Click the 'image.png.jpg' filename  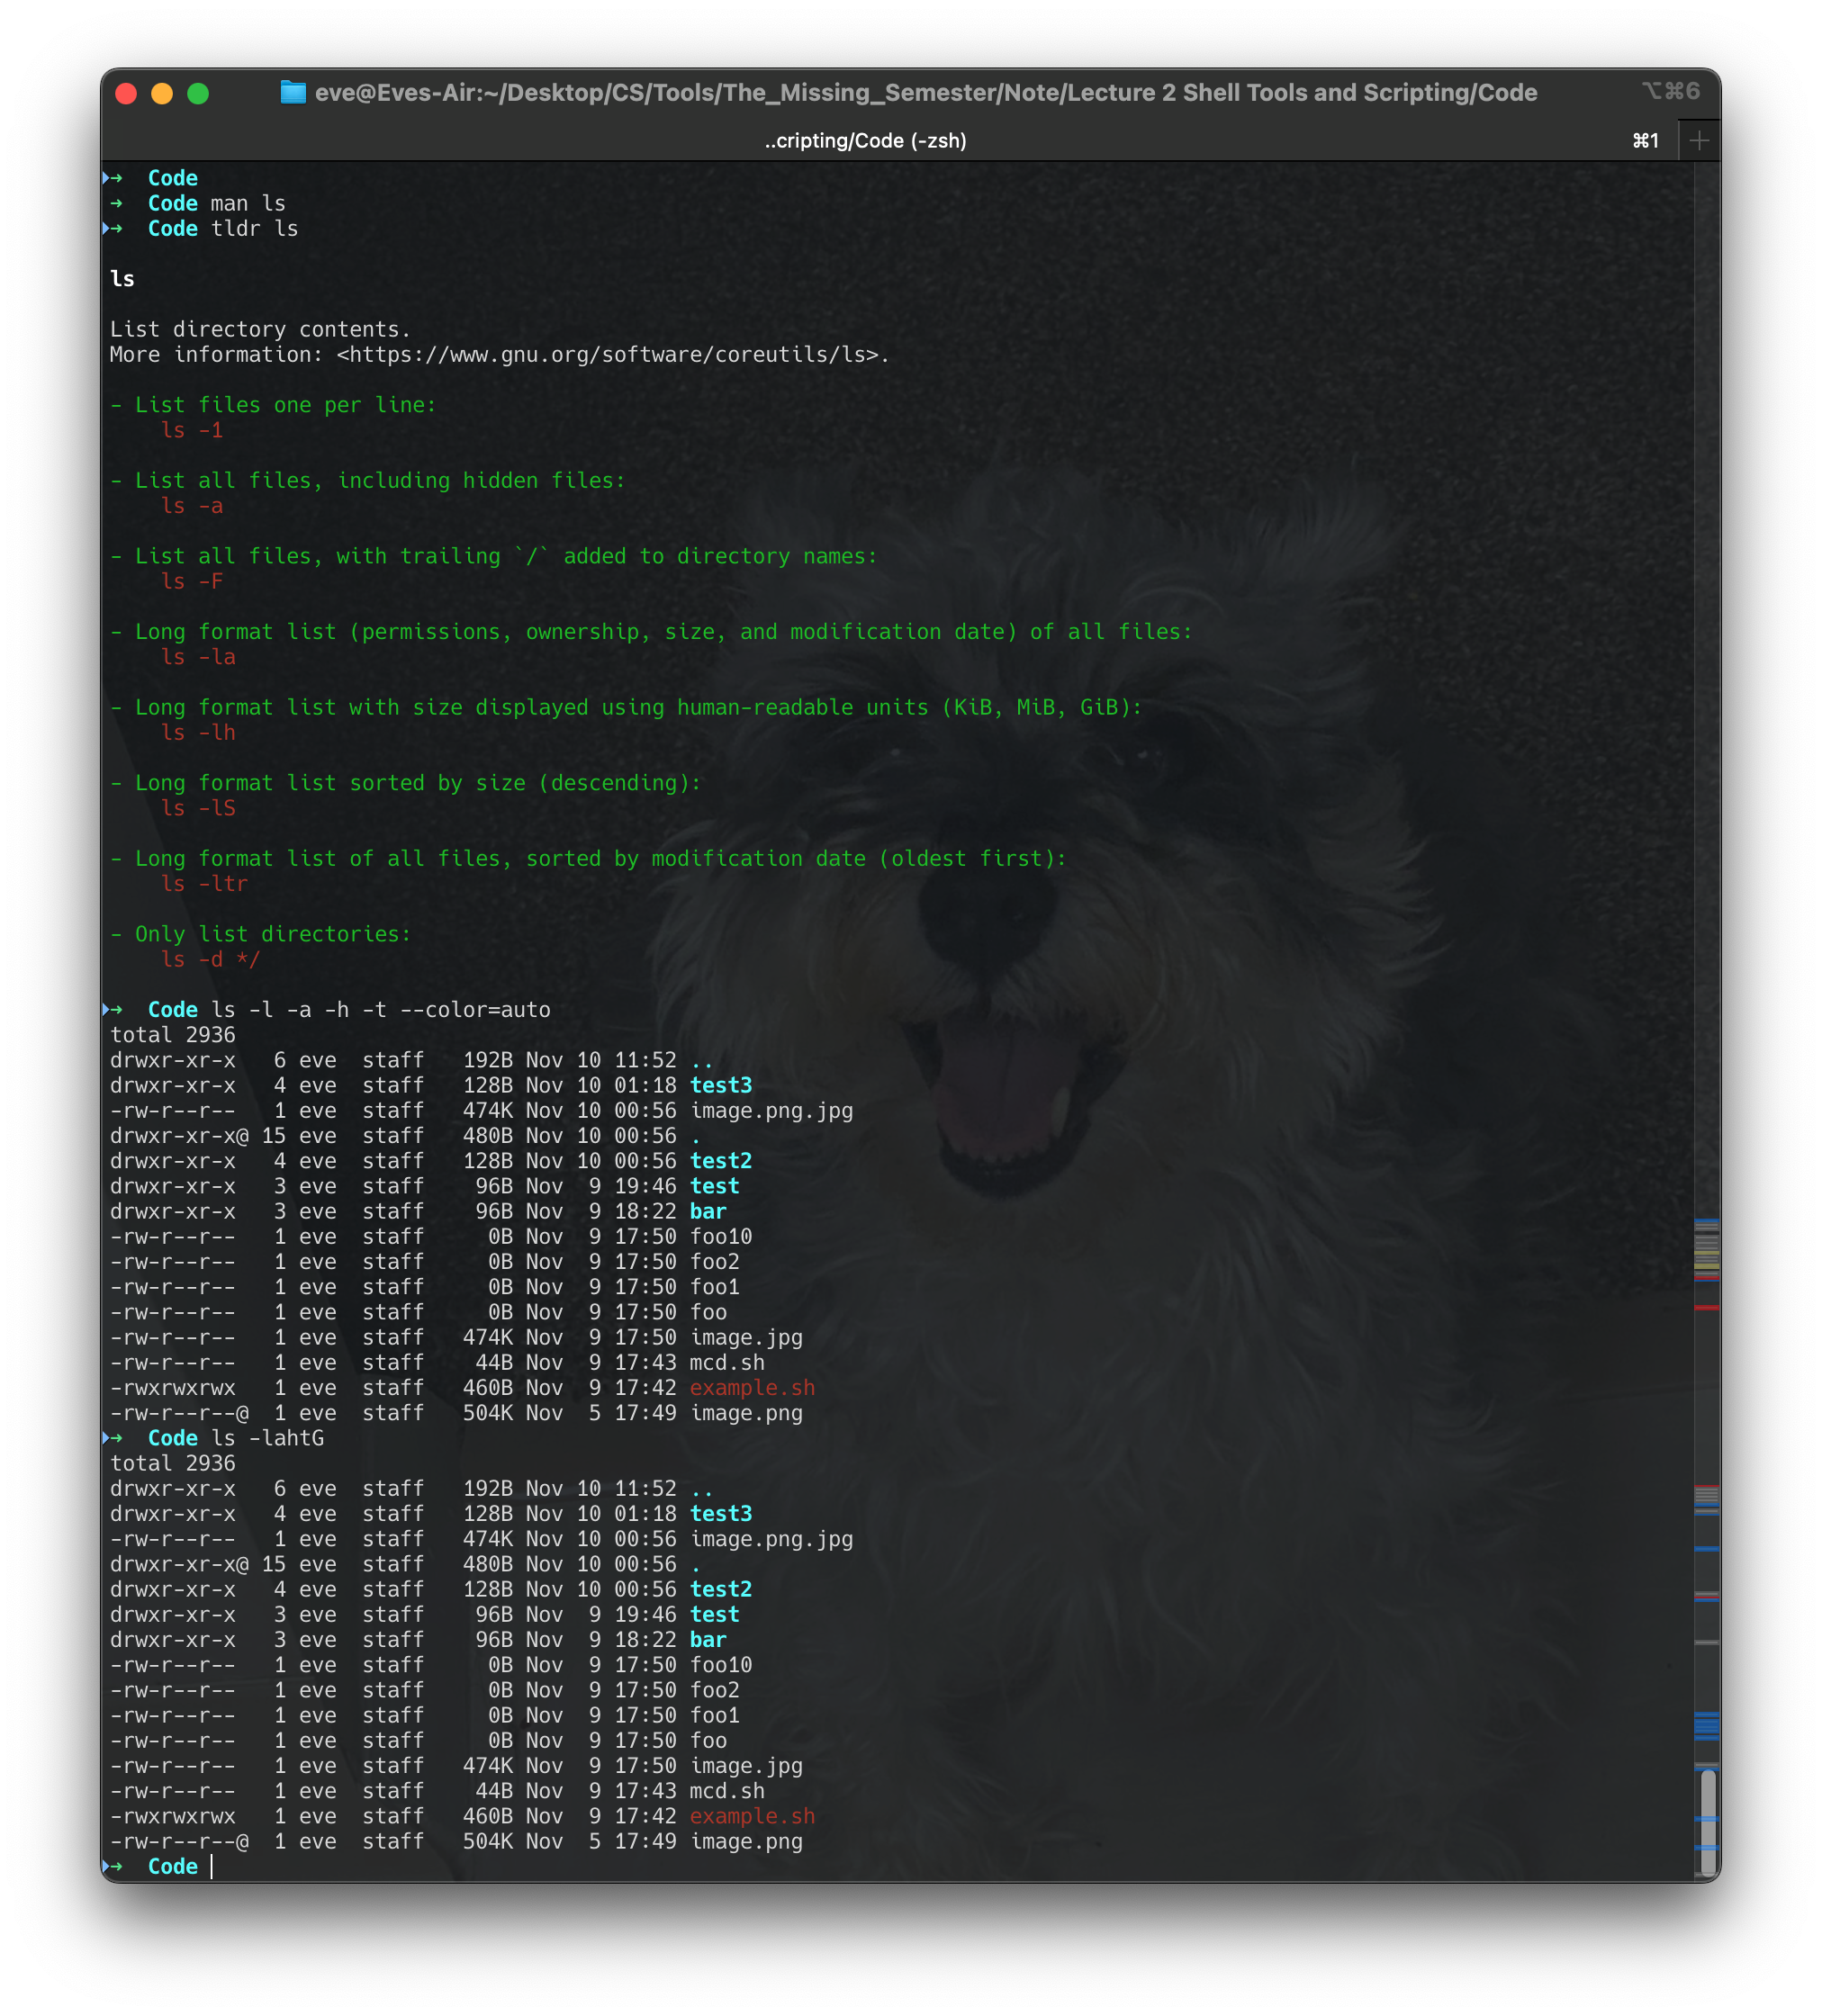click(x=770, y=1110)
